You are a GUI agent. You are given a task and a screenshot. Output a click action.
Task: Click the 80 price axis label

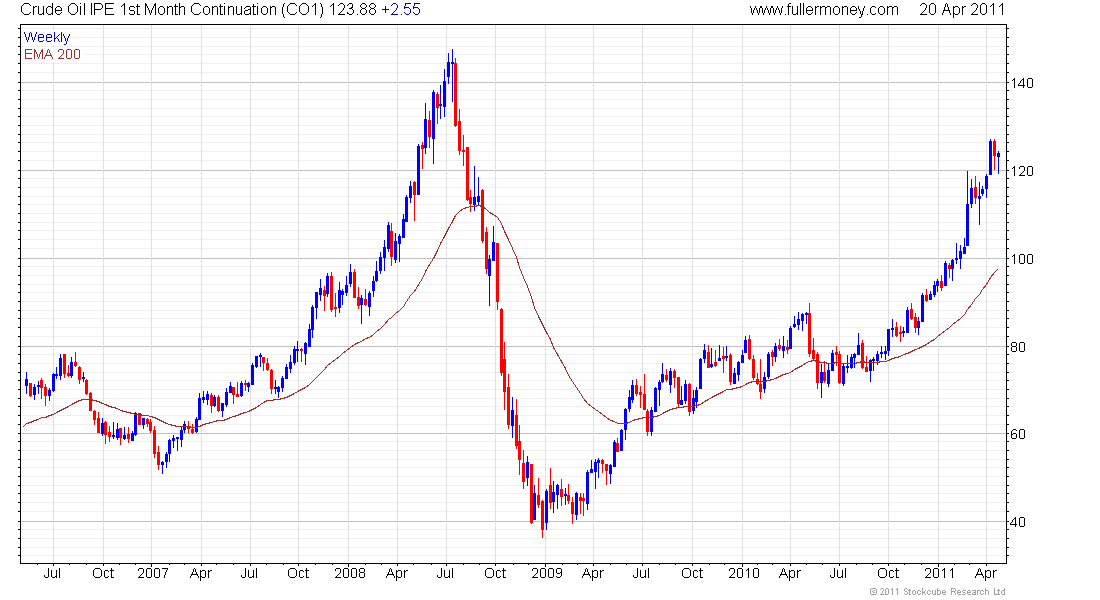(x=1018, y=347)
